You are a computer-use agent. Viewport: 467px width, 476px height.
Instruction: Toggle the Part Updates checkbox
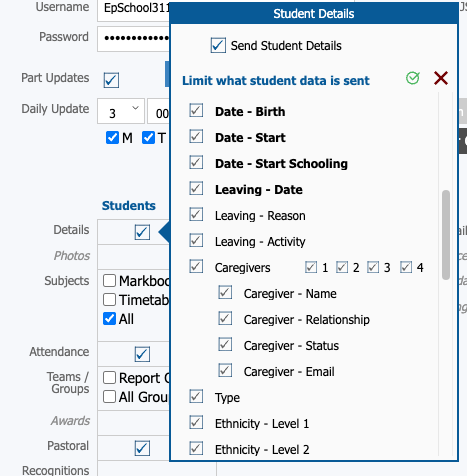point(111,80)
